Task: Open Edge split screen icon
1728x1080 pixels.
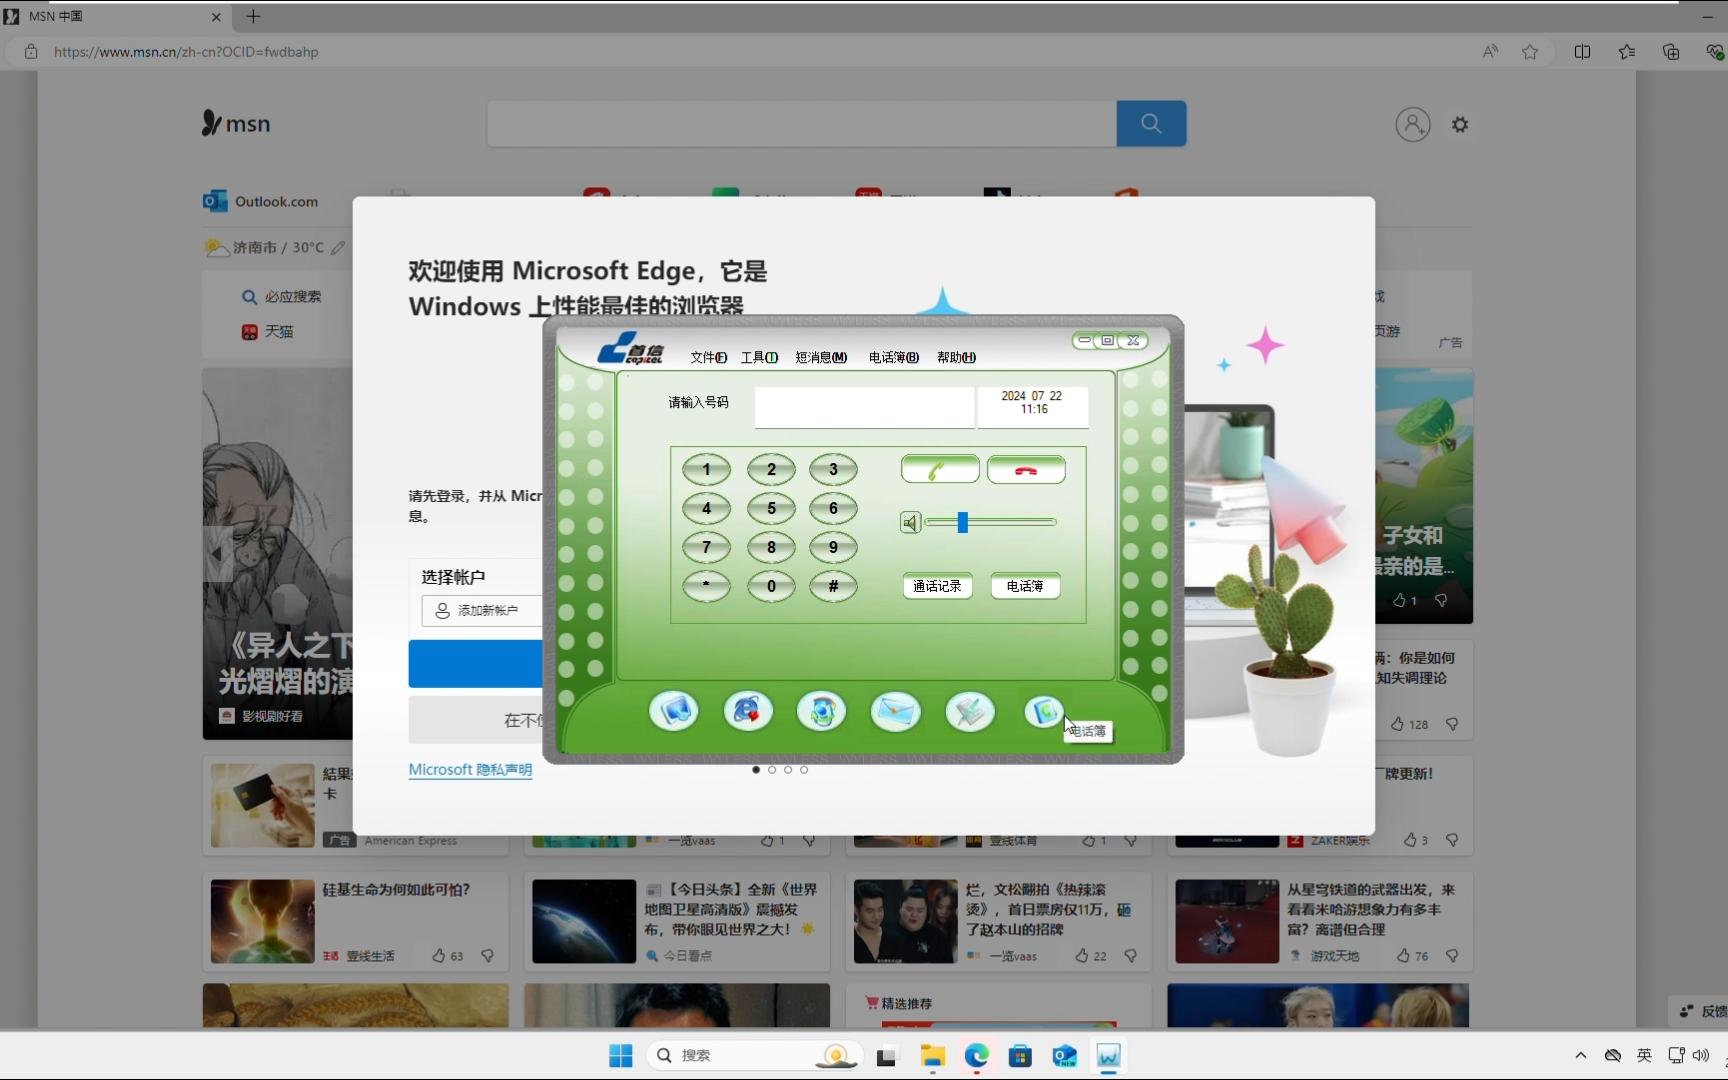Action: (x=1582, y=52)
